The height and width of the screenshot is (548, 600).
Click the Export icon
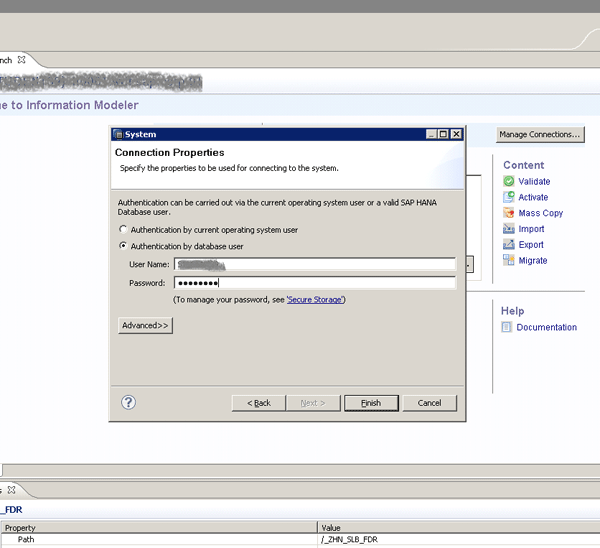tap(508, 245)
